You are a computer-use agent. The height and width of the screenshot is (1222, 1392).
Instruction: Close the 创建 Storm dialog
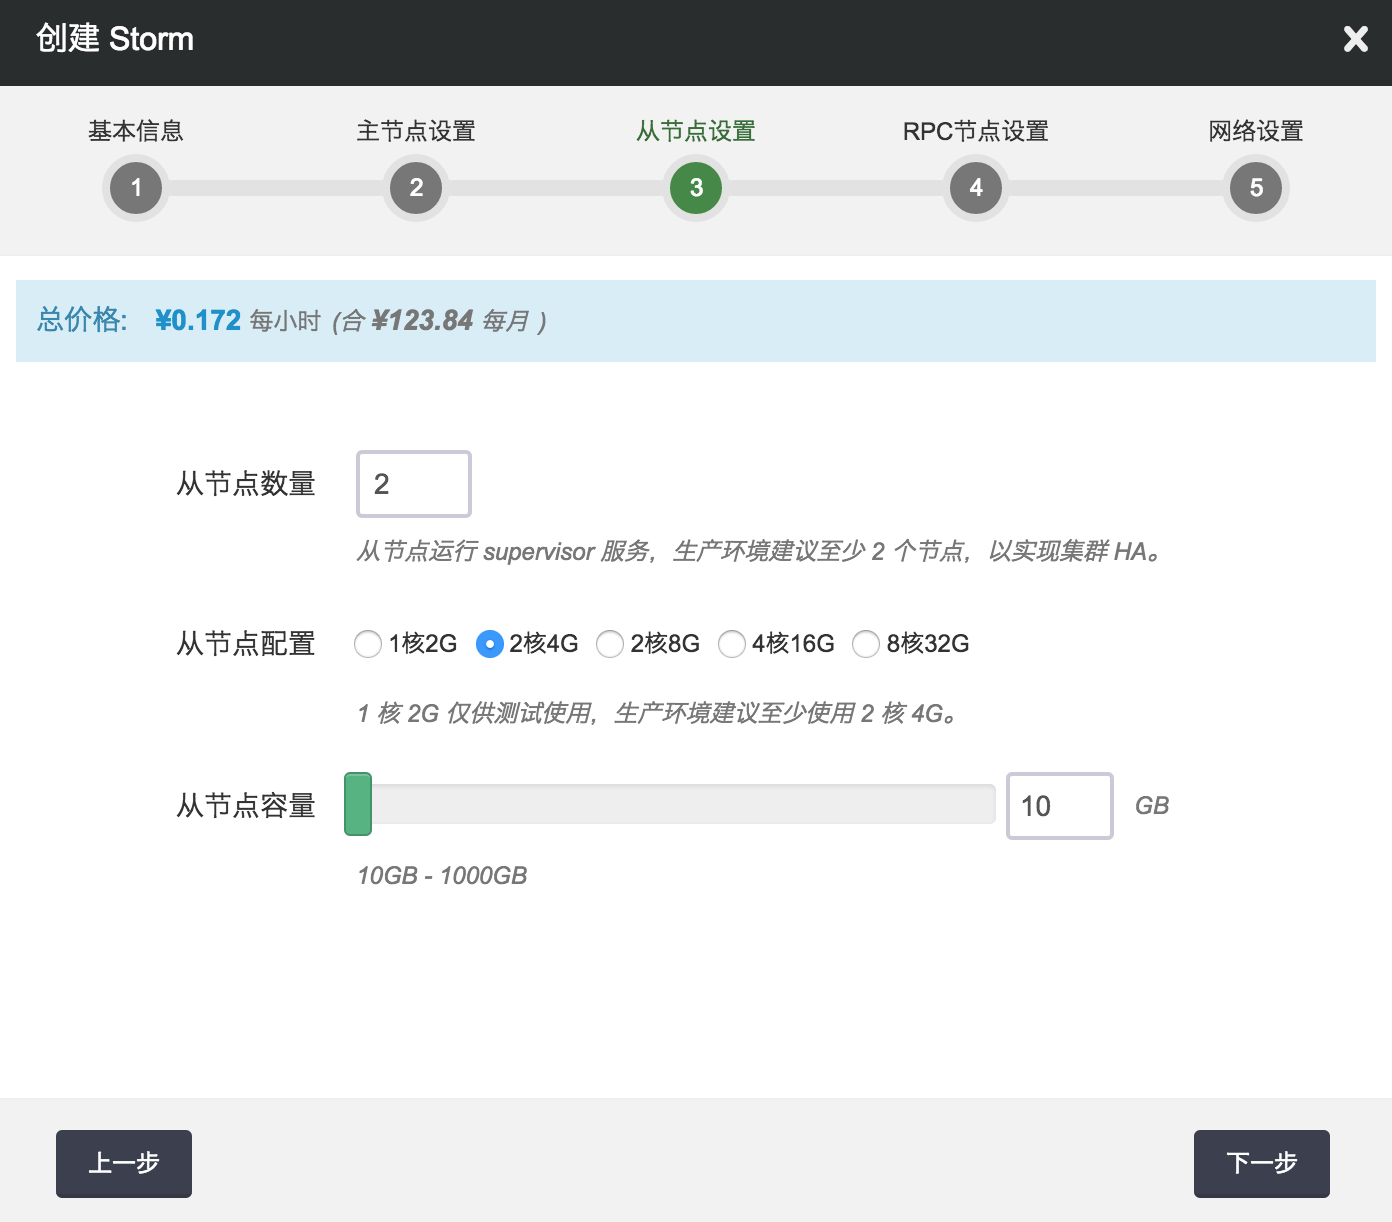tap(1355, 39)
